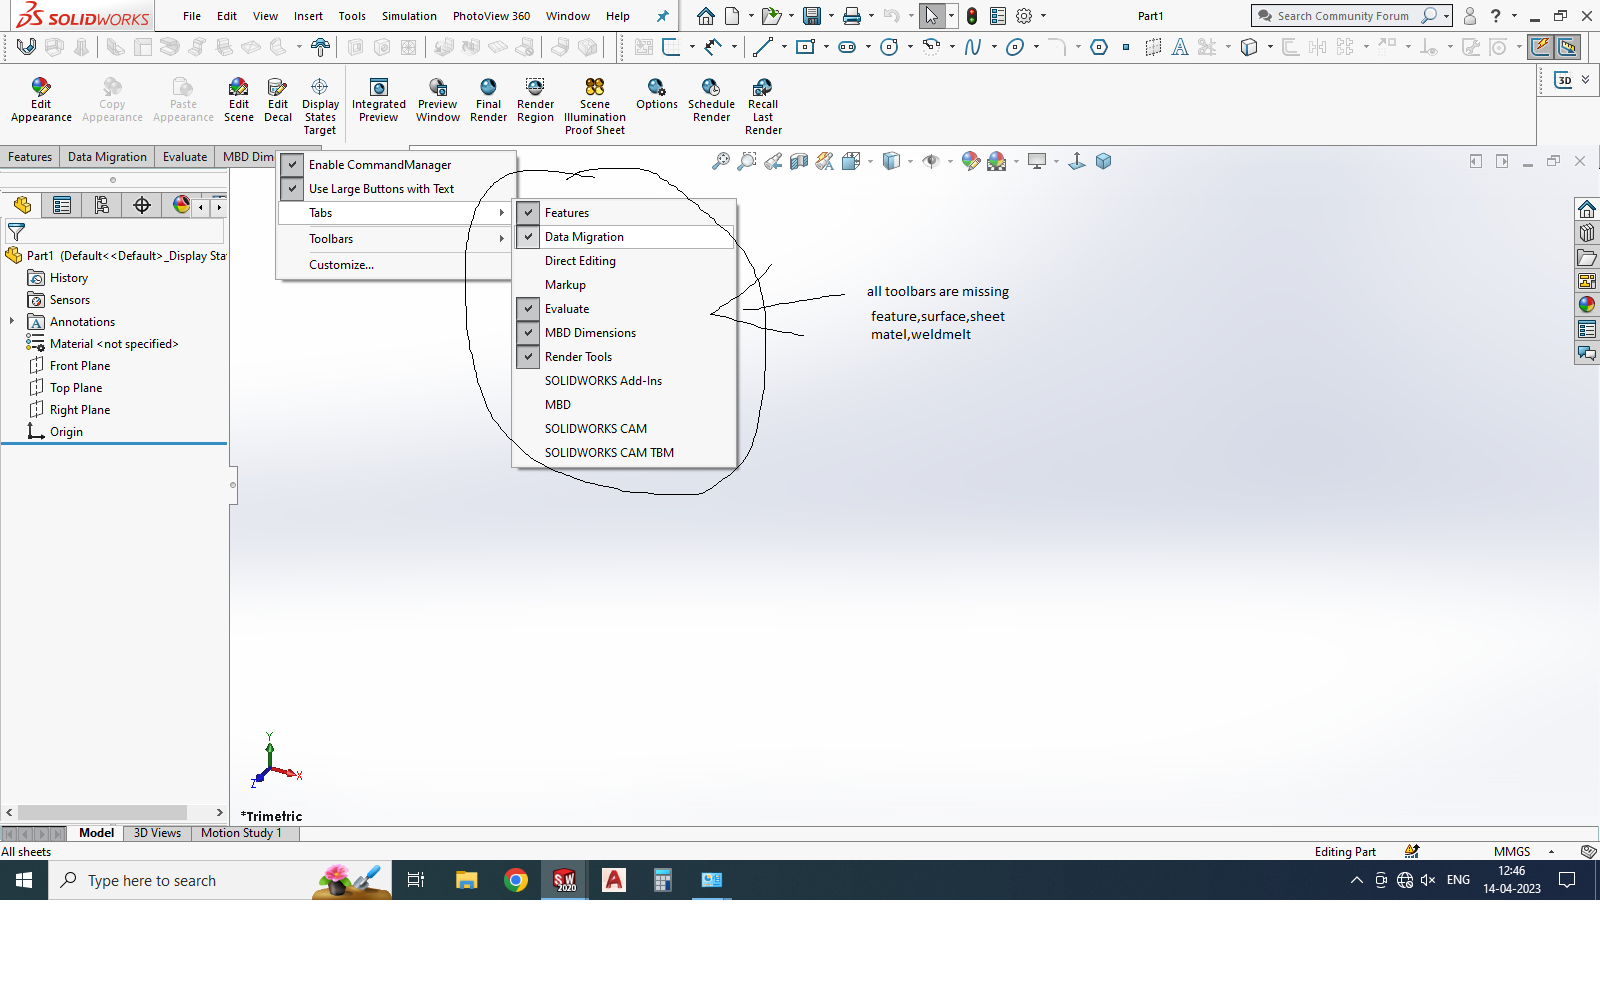Open Appearances task pane color ball icon
The width and height of the screenshot is (1600, 1004).
click(1587, 305)
